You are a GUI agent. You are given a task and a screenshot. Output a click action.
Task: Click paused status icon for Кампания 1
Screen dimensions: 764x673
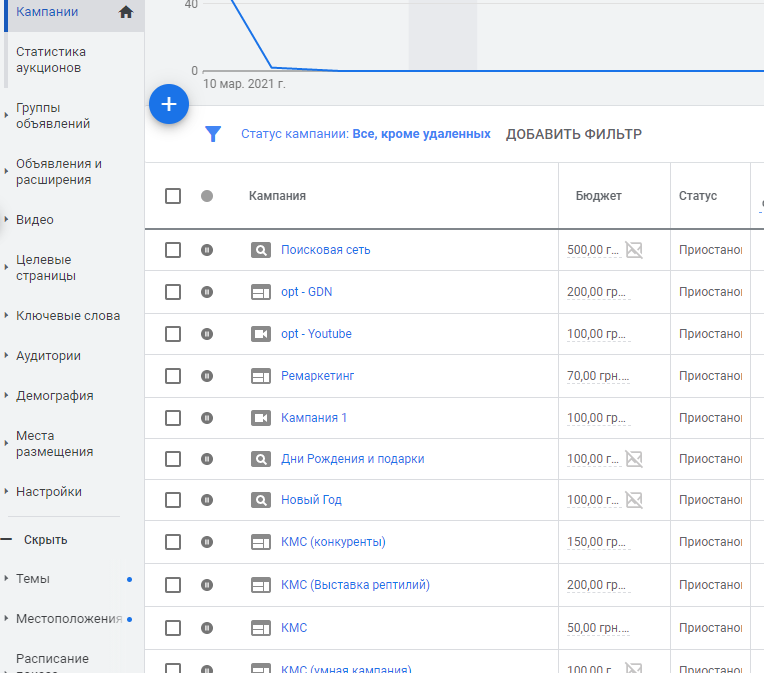tap(207, 418)
